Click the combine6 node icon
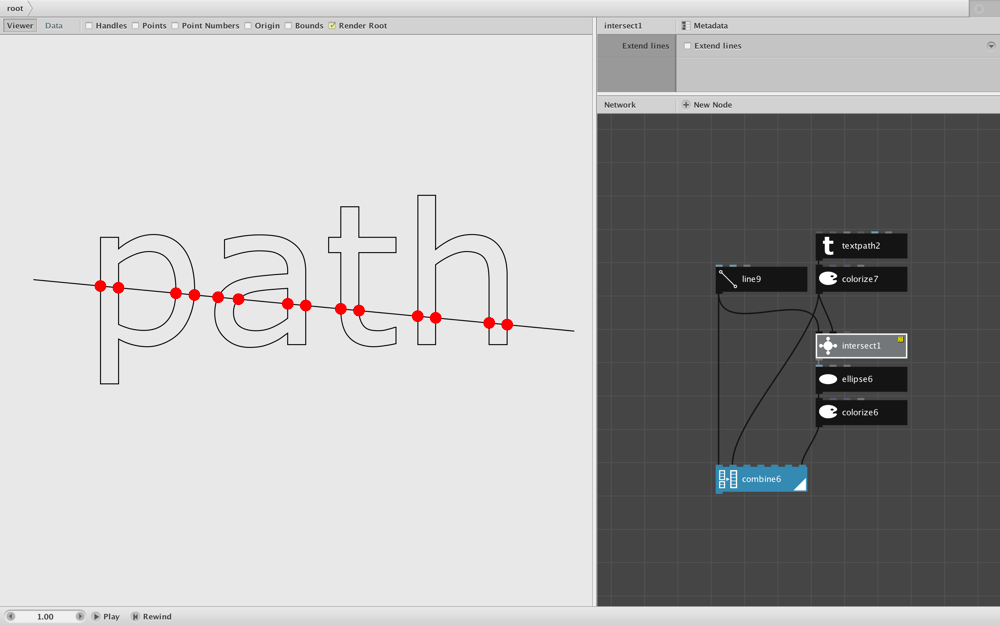The width and height of the screenshot is (1000, 625). click(x=728, y=479)
